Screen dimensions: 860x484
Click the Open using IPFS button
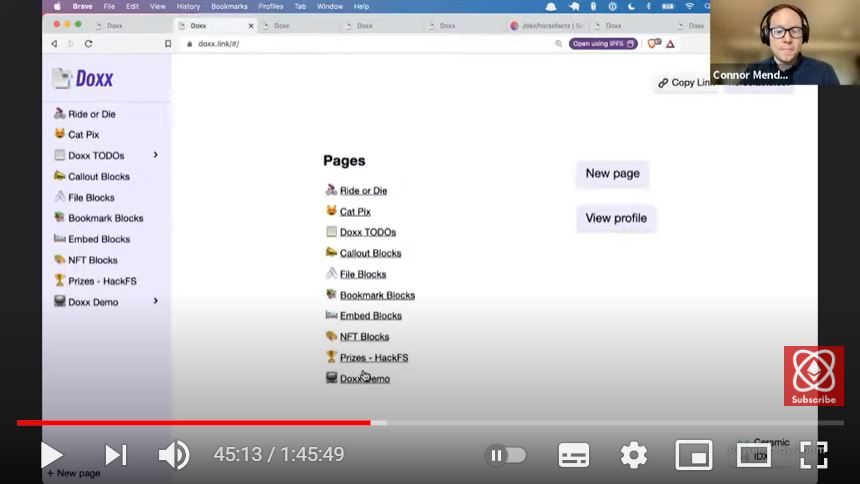point(603,43)
